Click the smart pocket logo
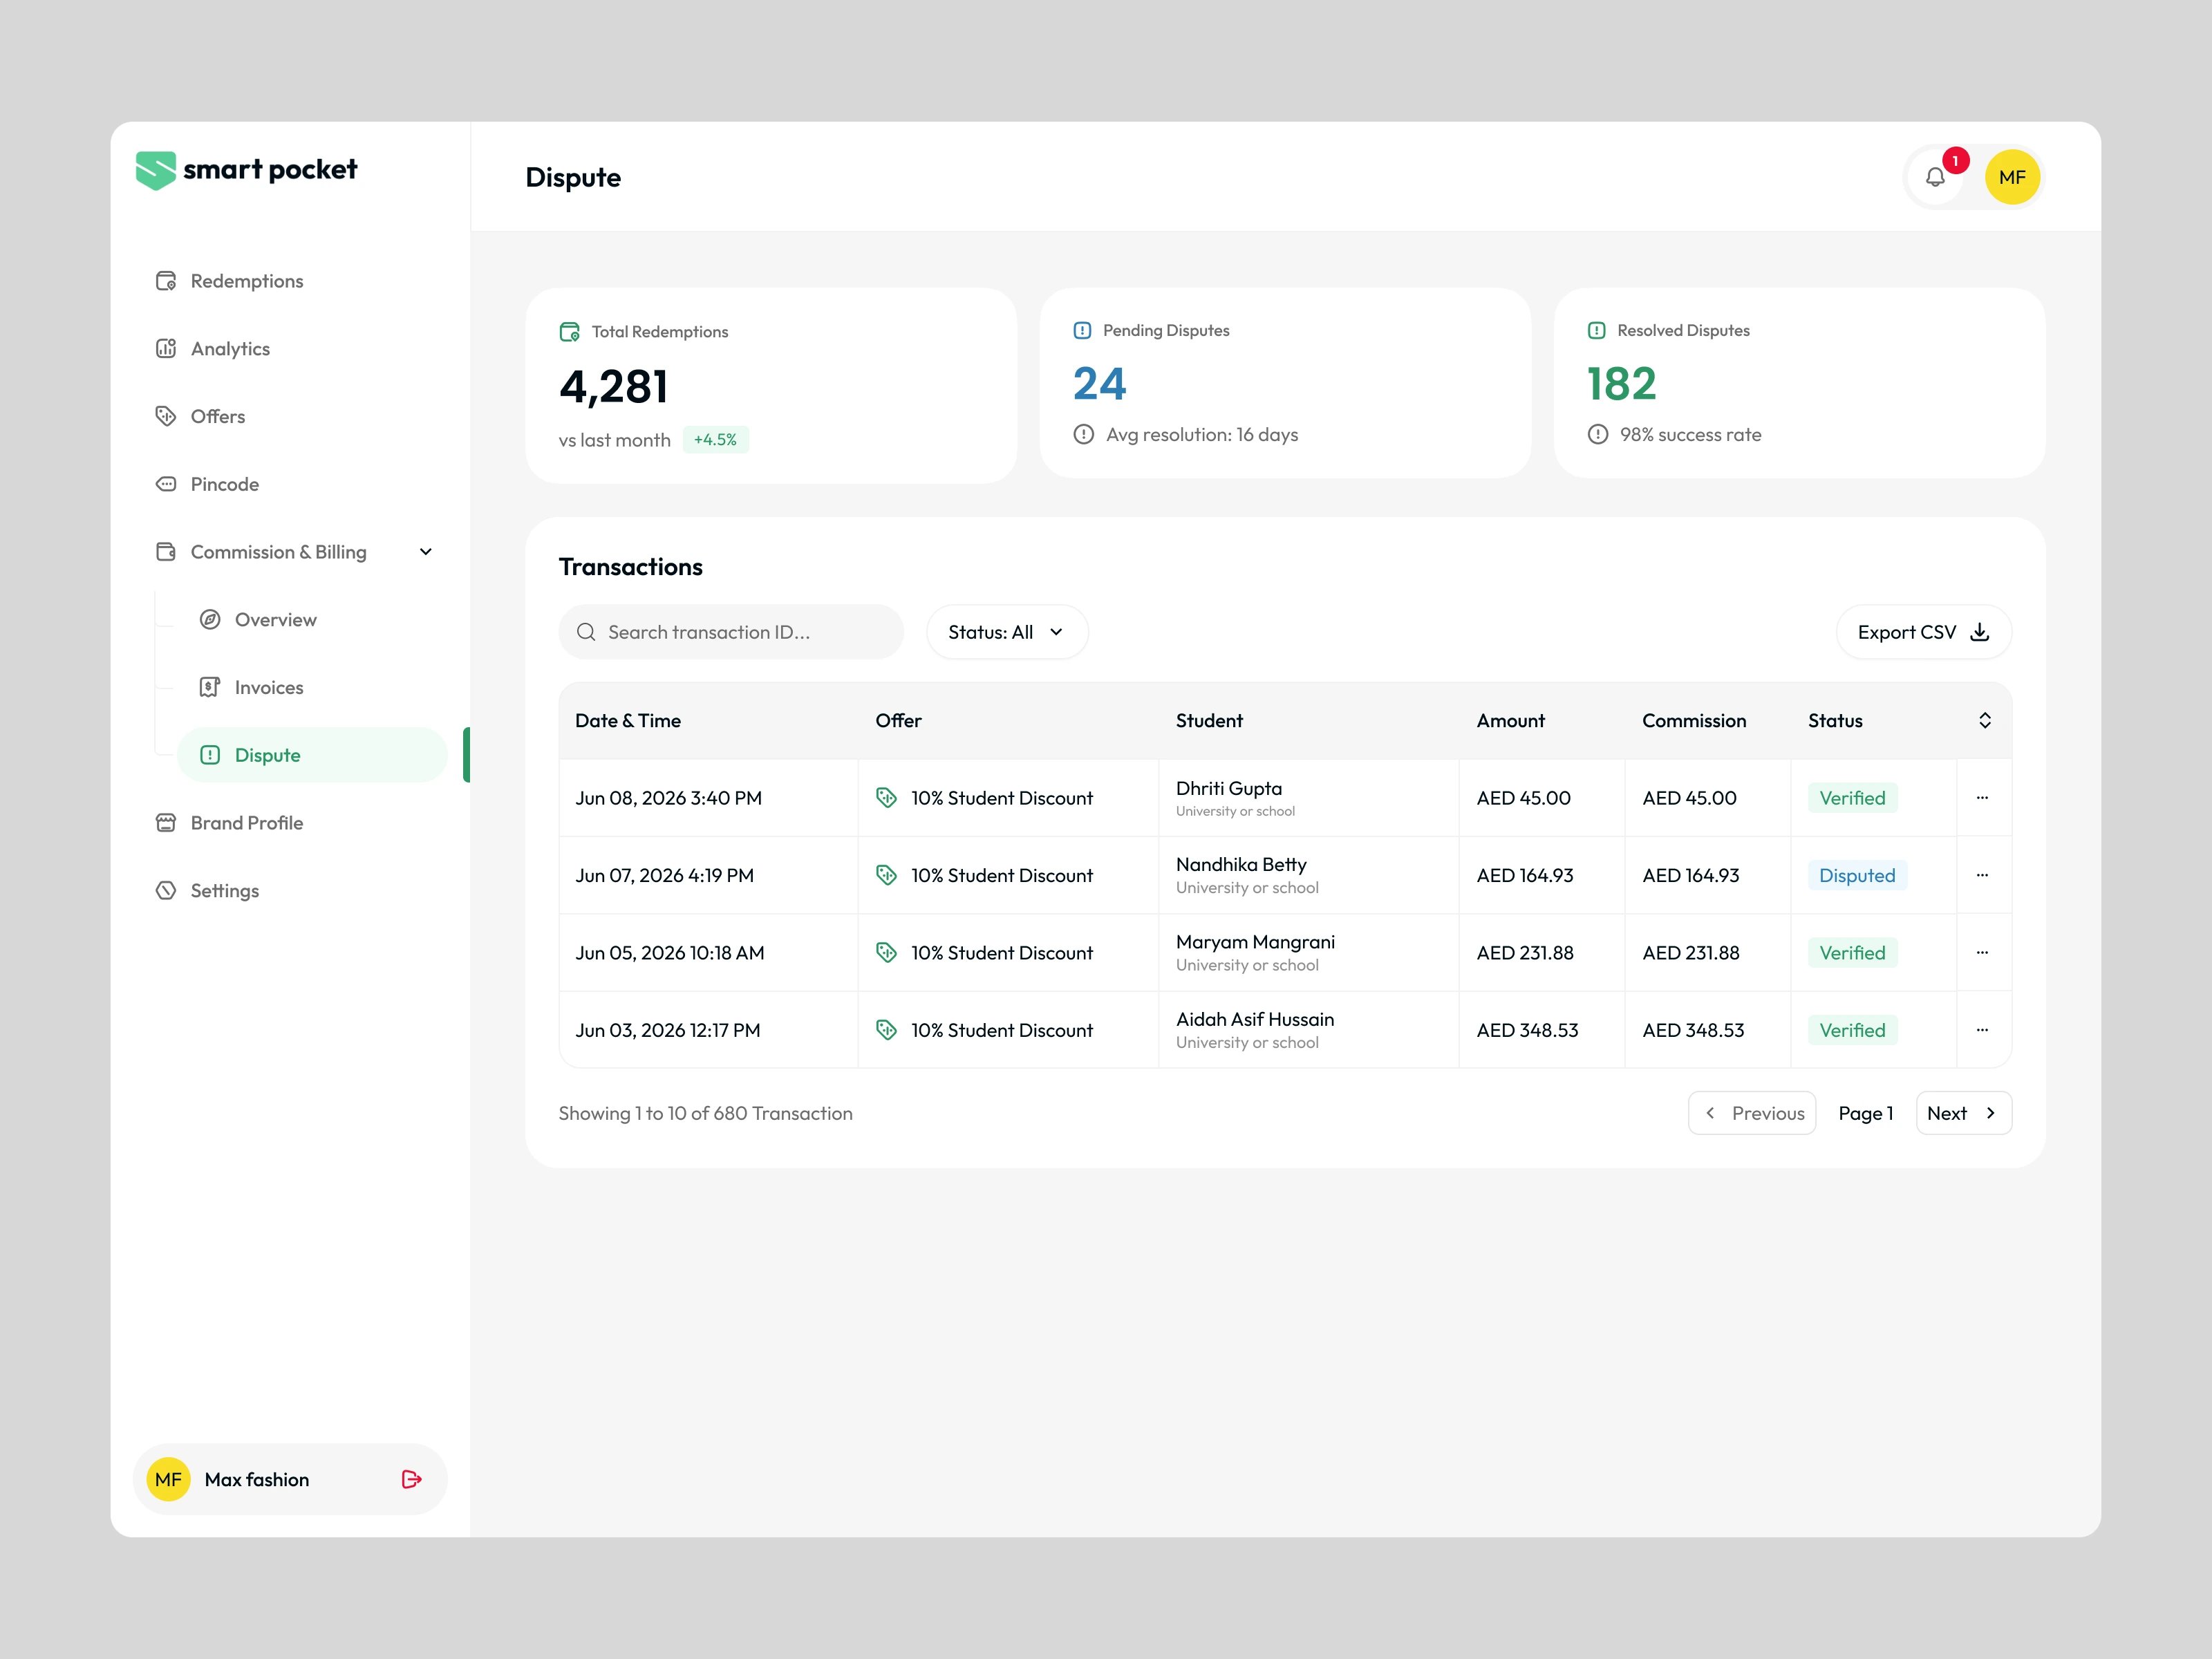2212x1659 pixels. click(246, 170)
